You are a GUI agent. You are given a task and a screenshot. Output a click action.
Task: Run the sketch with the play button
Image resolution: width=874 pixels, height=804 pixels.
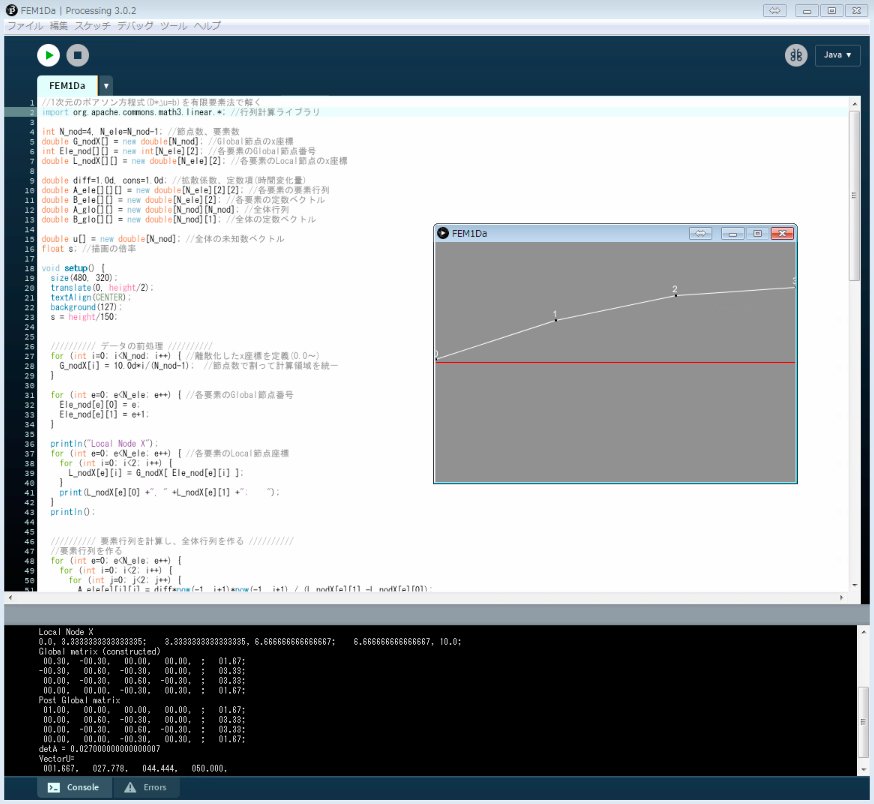(48, 55)
